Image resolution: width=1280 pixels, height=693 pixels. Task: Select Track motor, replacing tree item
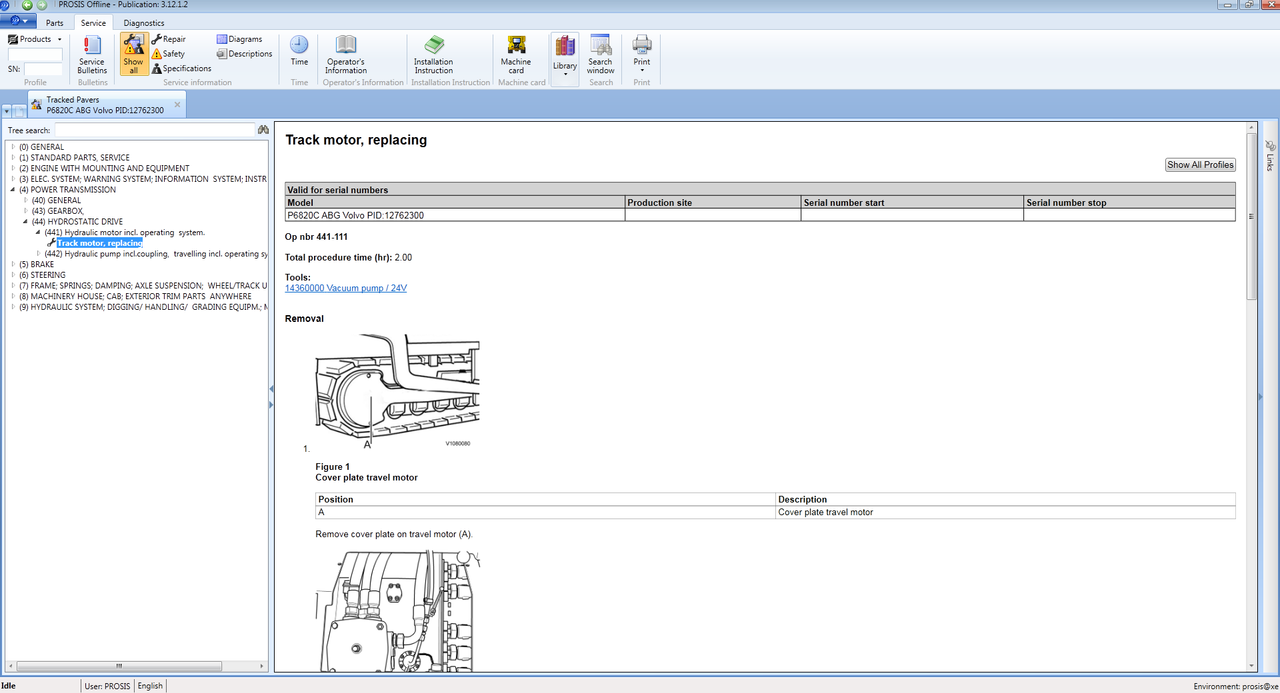(99, 243)
